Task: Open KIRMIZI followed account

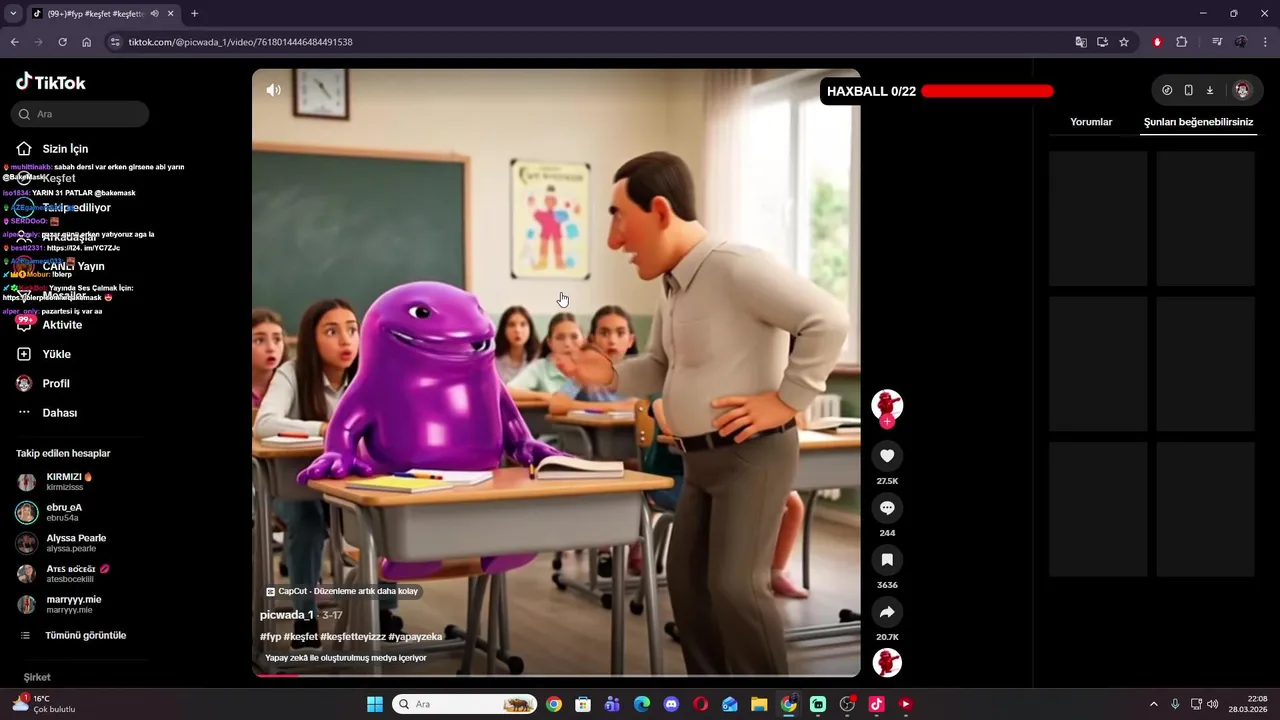Action: pyautogui.click(x=68, y=482)
